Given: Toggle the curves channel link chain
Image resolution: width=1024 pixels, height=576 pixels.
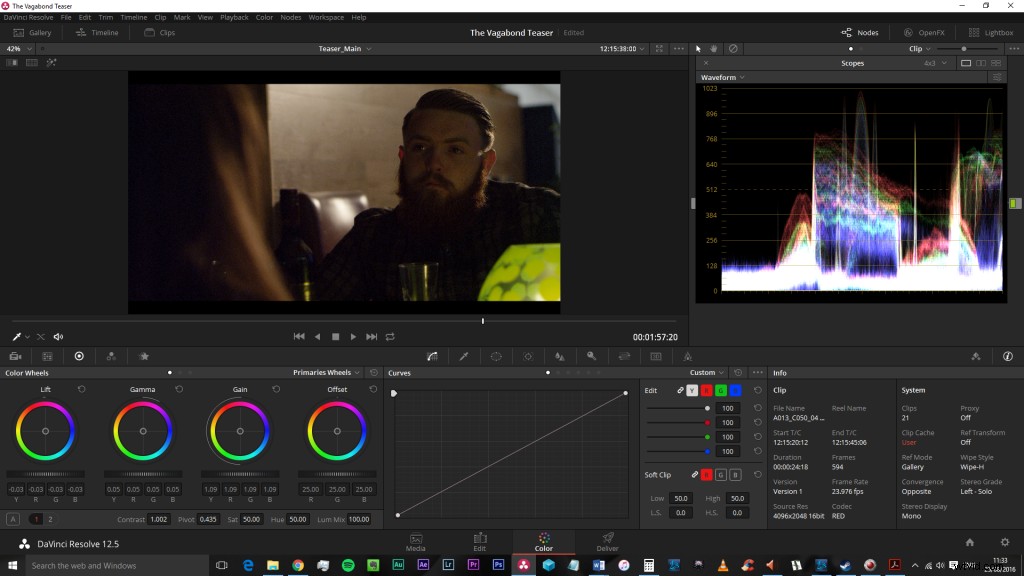Looking at the screenshot, I should click(x=680, y=391).
